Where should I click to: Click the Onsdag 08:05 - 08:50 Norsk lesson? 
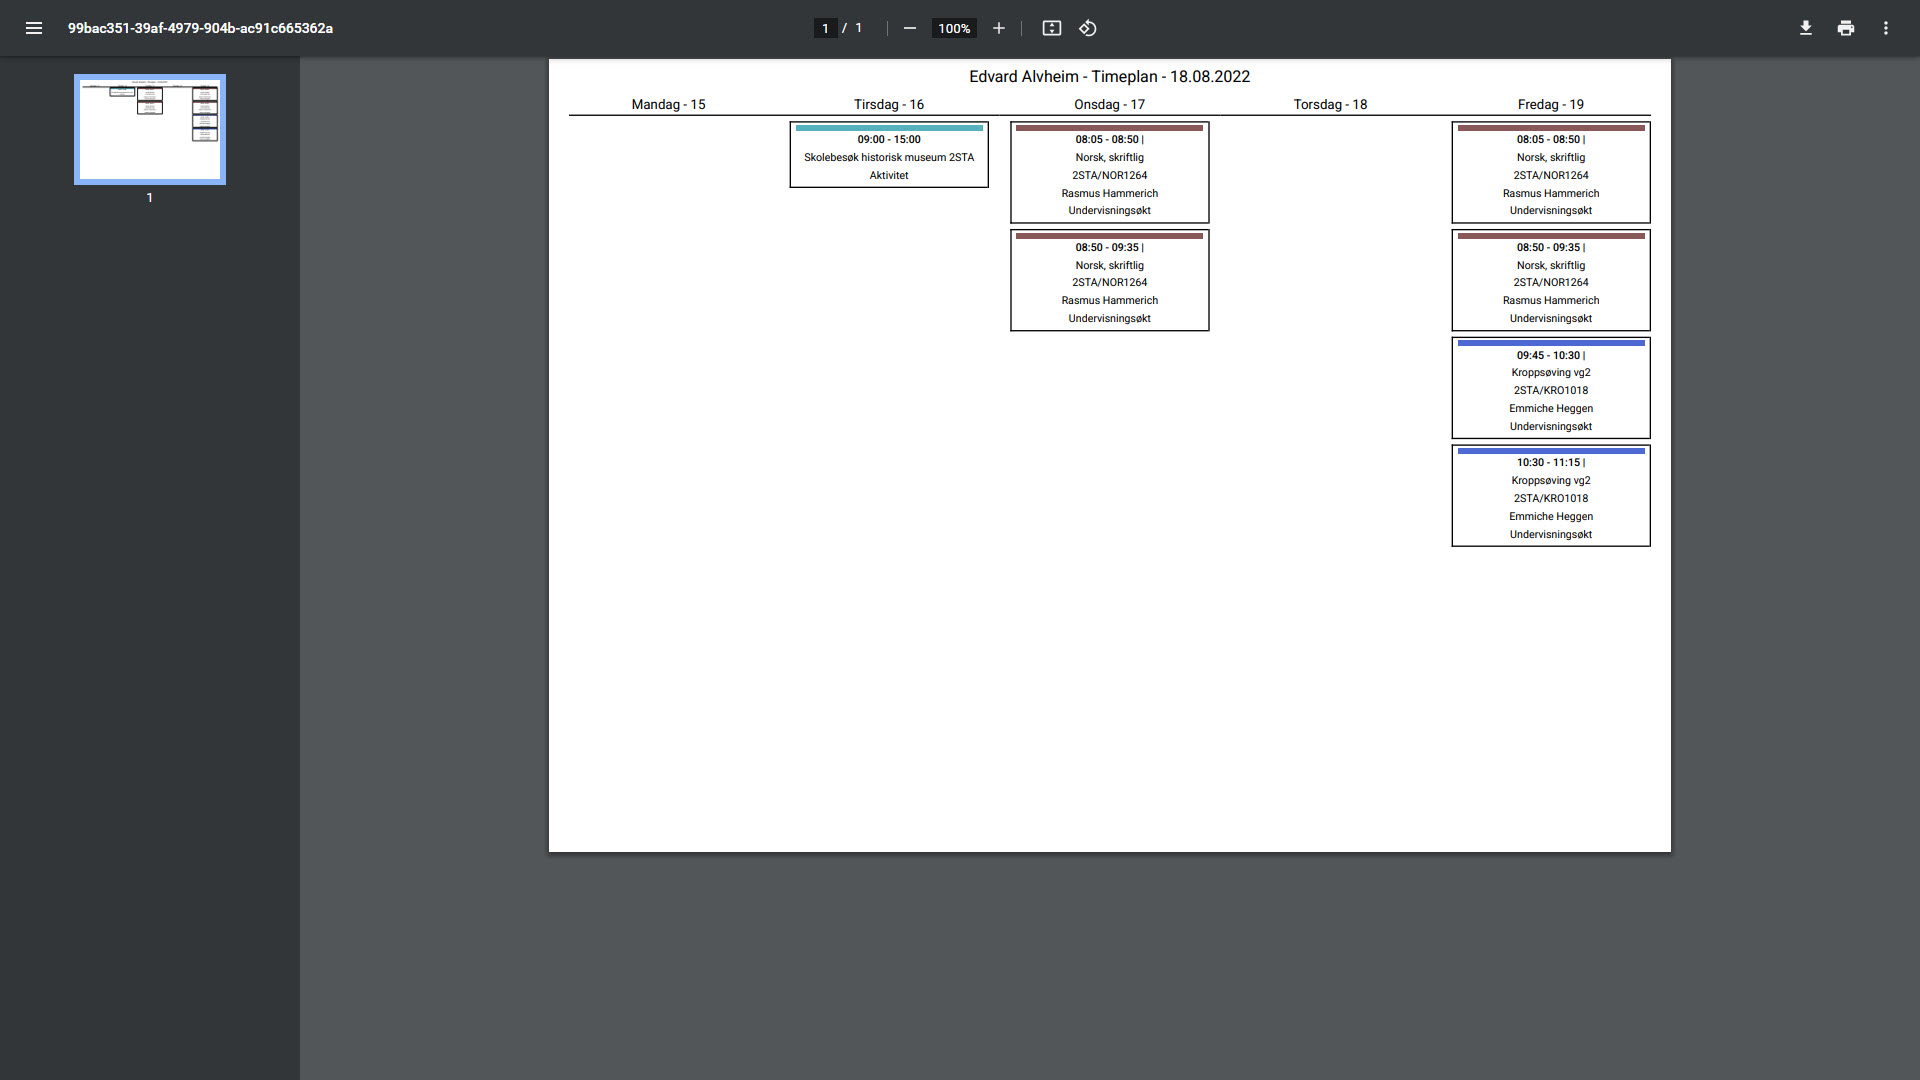1109,175
